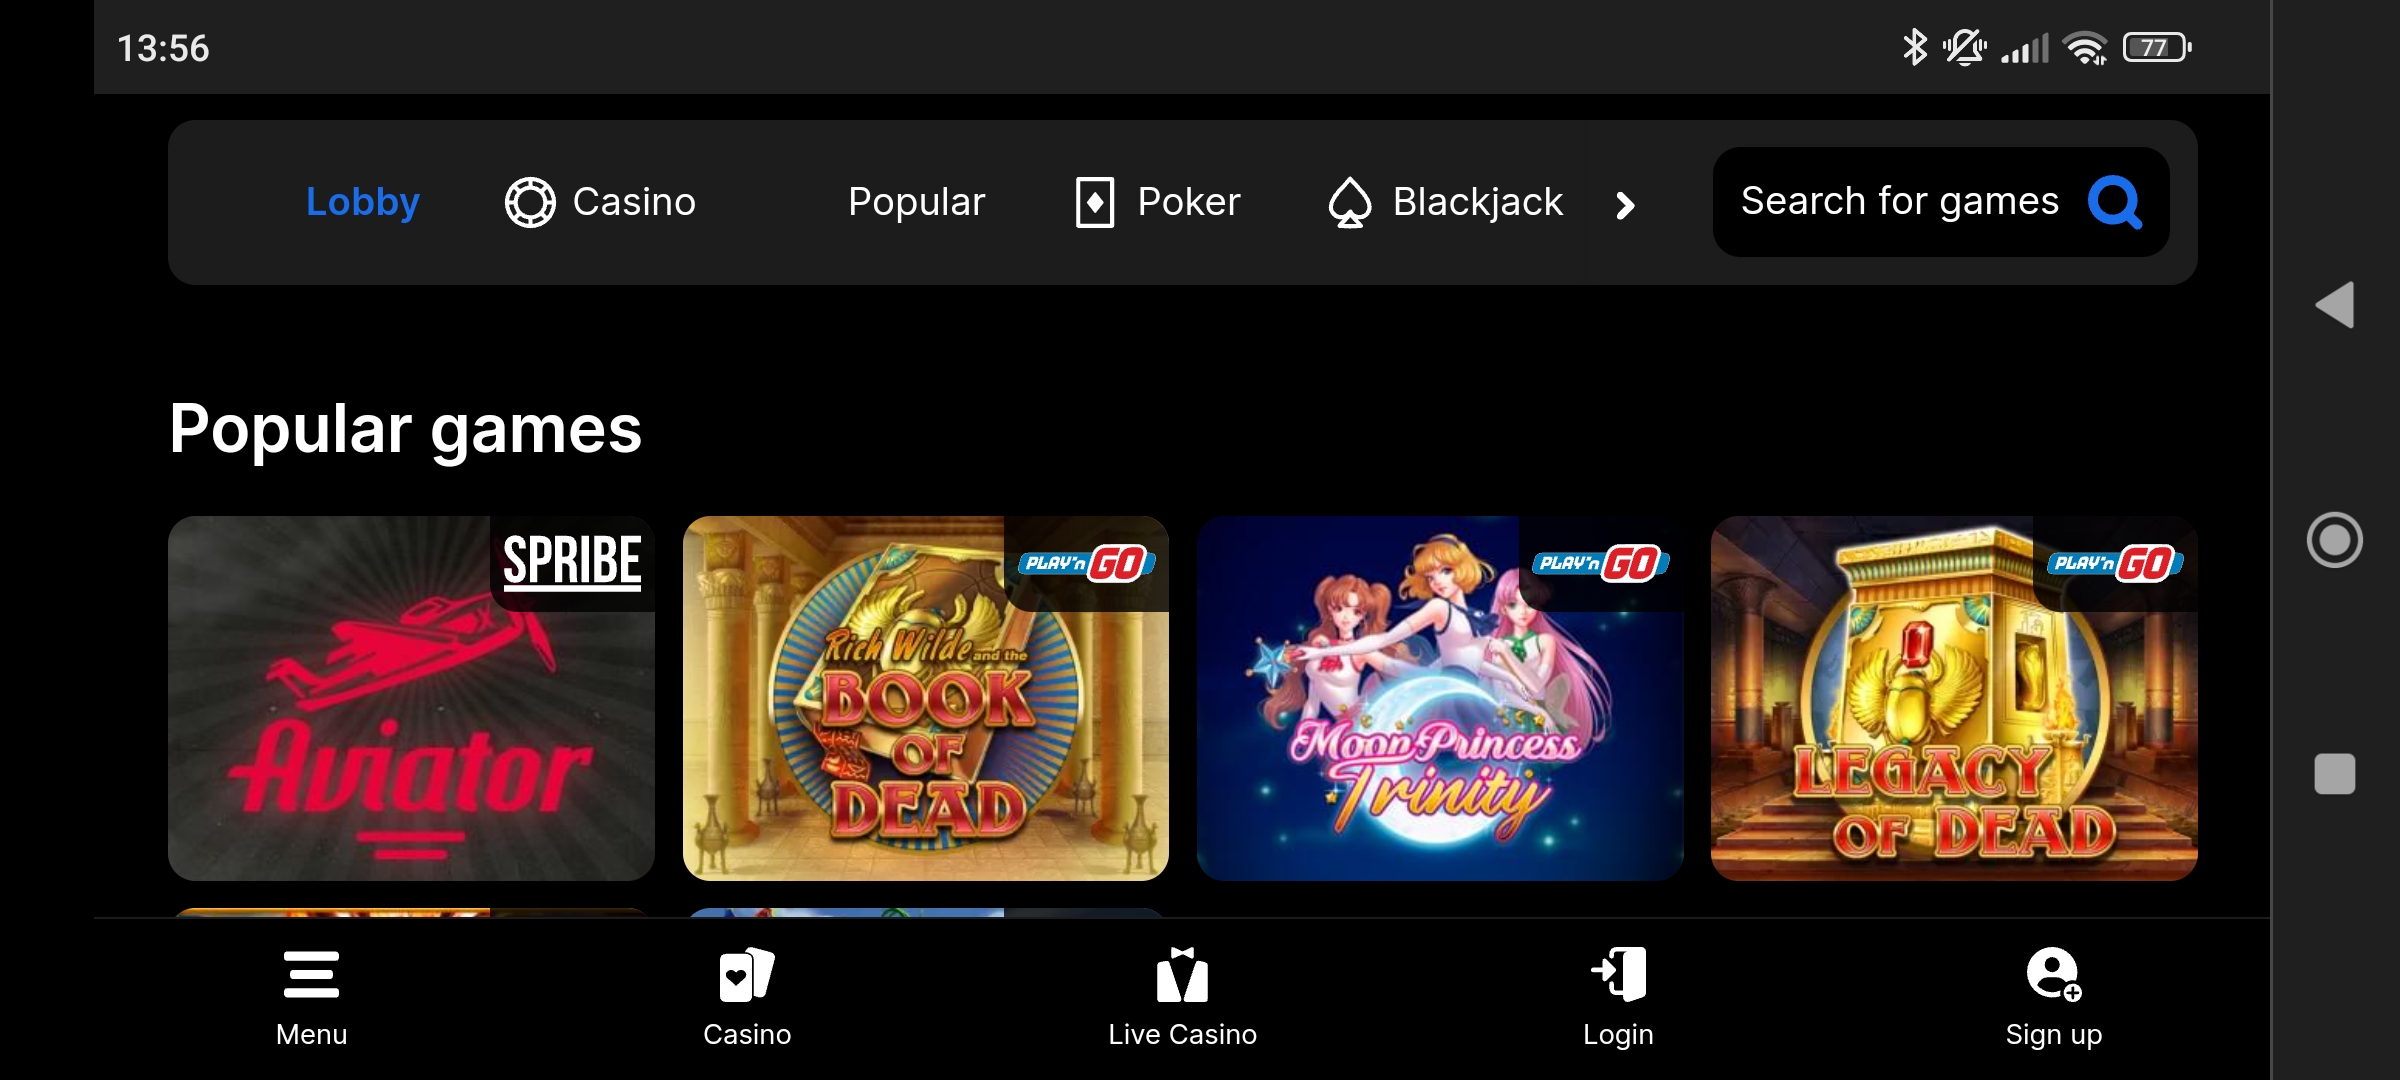
Task: Tap the Android recents square button
Action: (2335, 774)
